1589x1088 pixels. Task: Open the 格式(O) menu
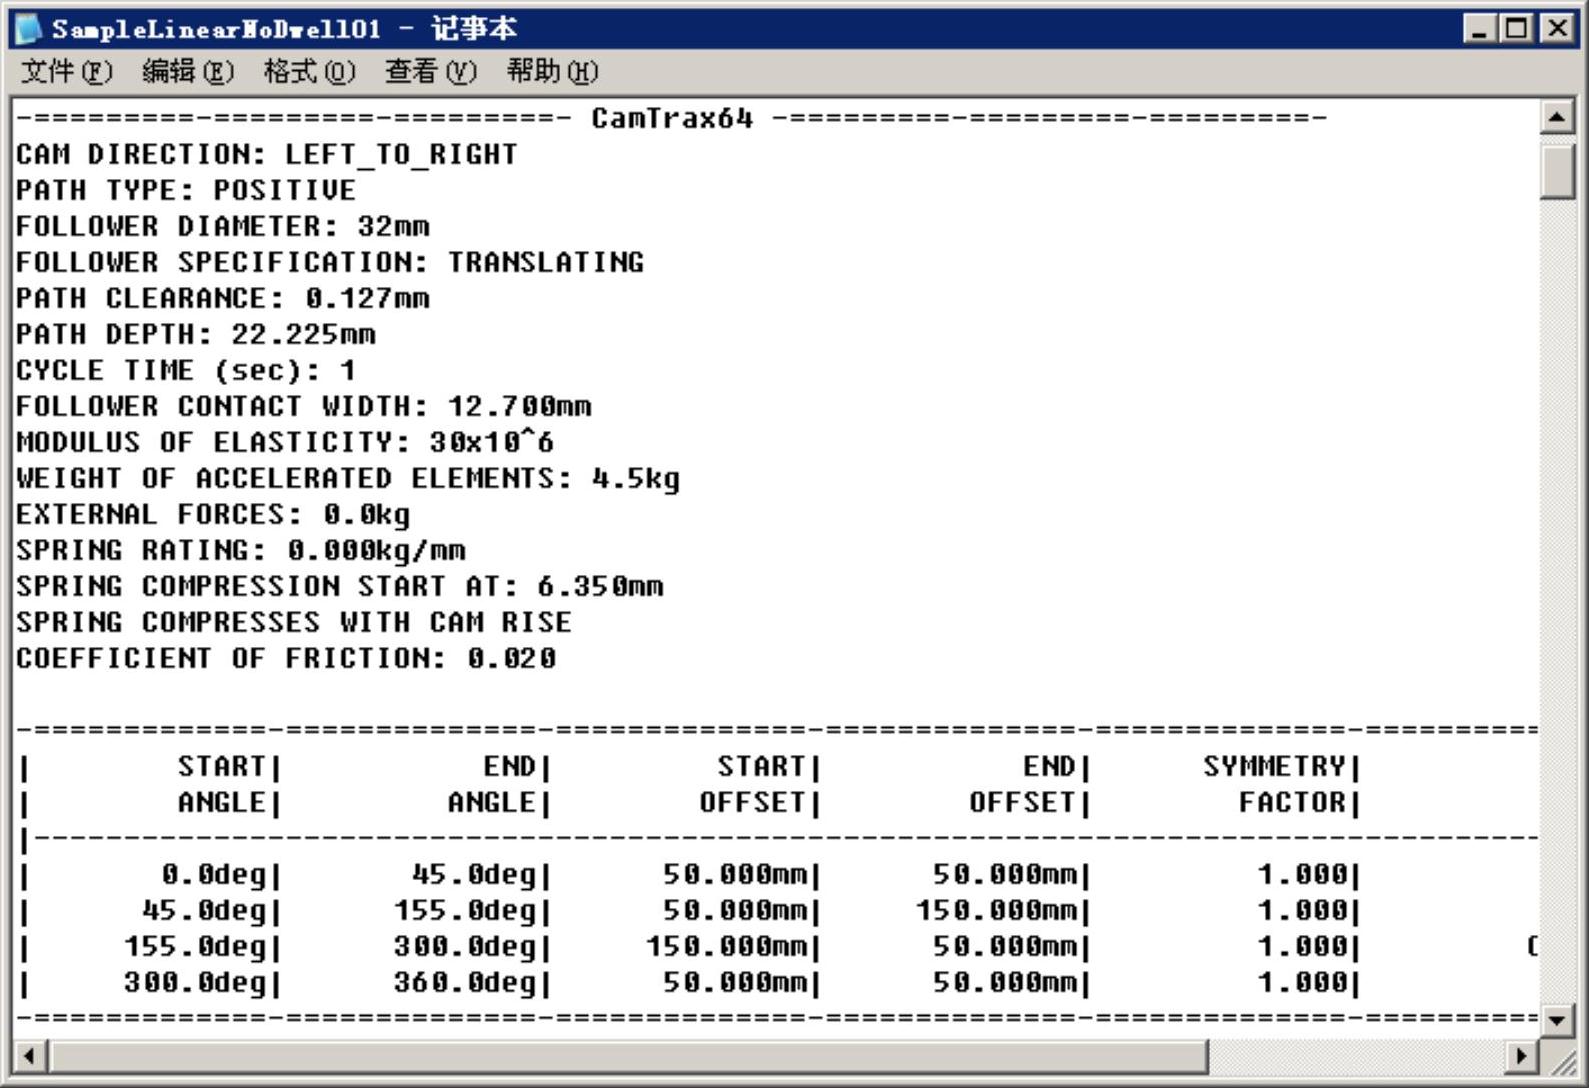tap(310, 72)
